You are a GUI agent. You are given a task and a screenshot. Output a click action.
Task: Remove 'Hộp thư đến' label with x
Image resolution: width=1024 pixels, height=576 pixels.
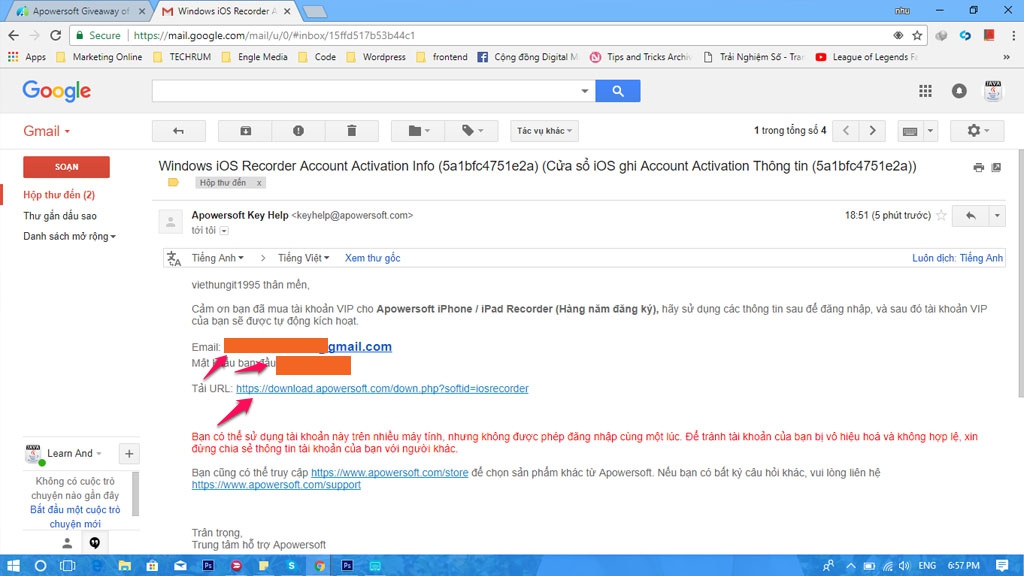point(259,183)
